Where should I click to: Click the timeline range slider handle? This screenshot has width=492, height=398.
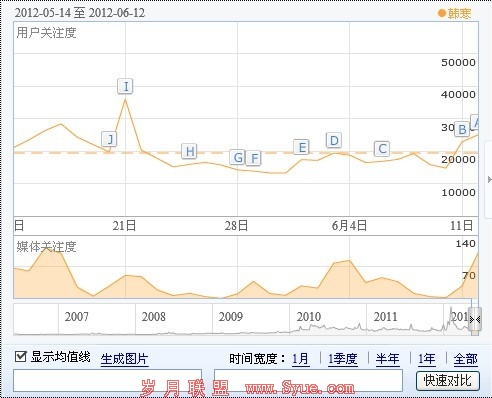coord(475,319)
